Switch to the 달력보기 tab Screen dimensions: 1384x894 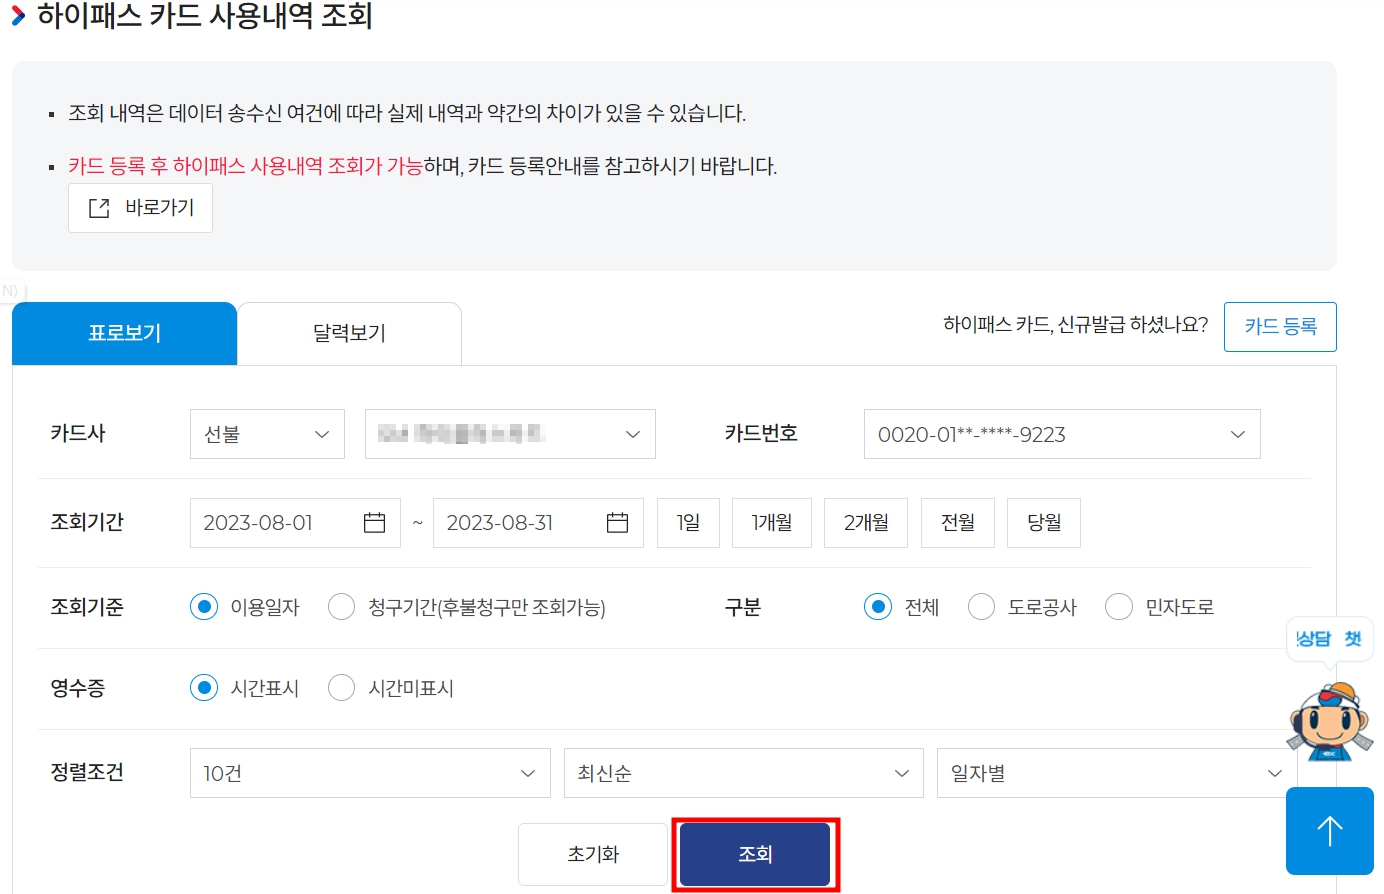pos(349,332)
